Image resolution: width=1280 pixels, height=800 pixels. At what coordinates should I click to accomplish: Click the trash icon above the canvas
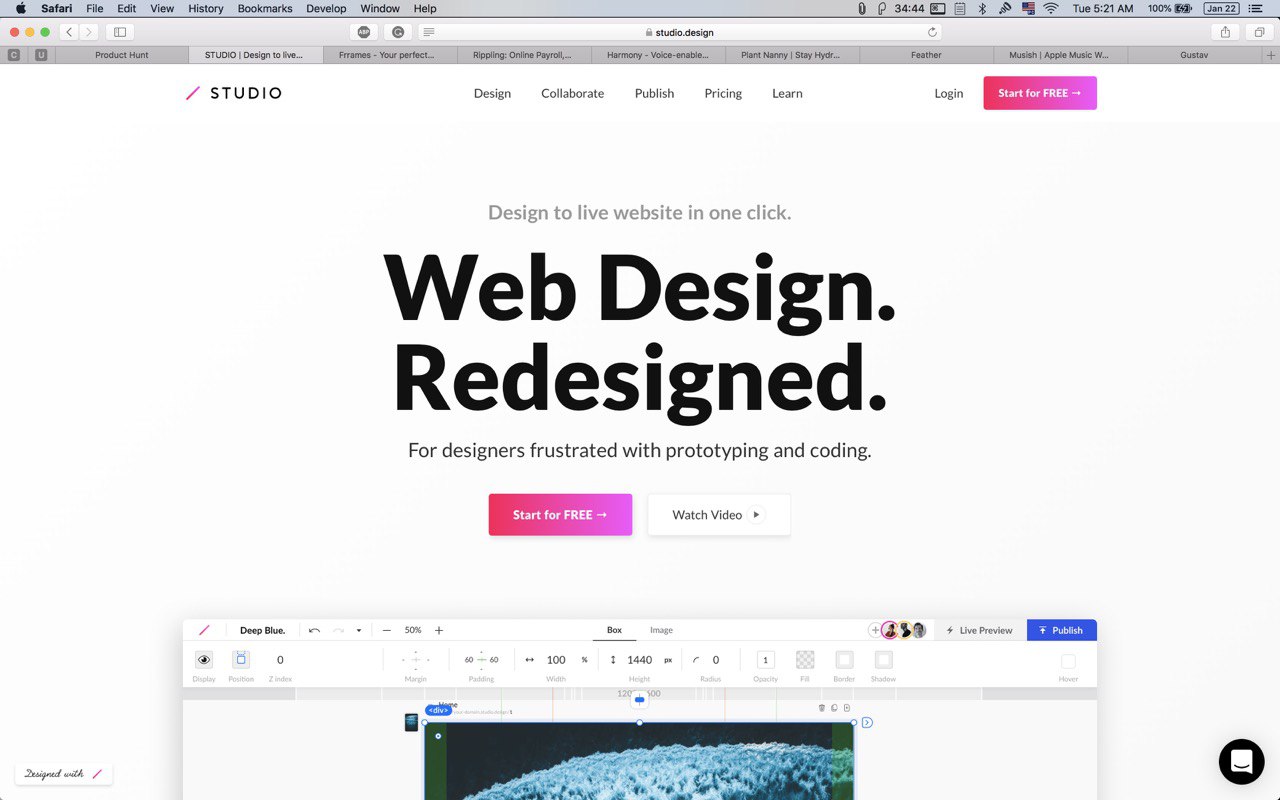pyautogui.click(x=822, y=708)
